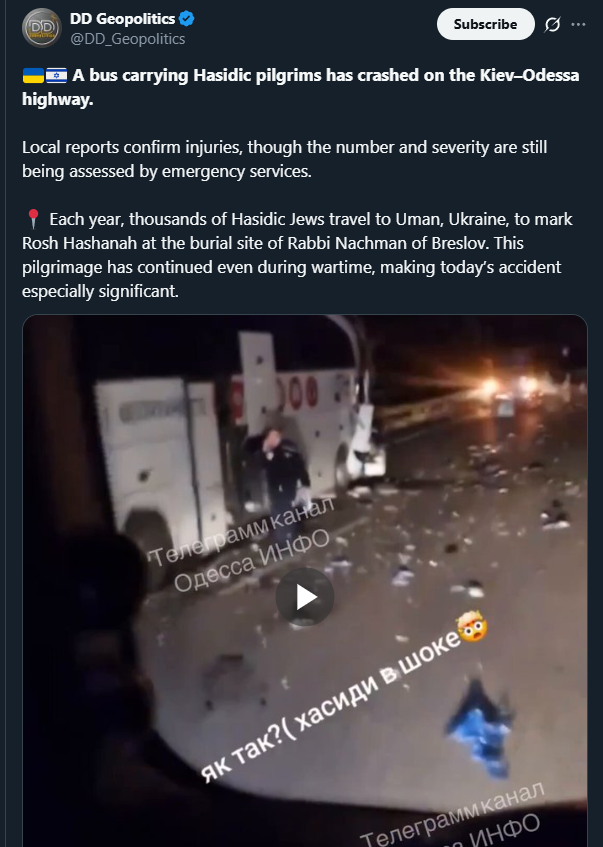Click the paragraph about Rabbi Nachman of Breslov
The height and width of the screenshot is (847, 603).
[x=297, y=255]
